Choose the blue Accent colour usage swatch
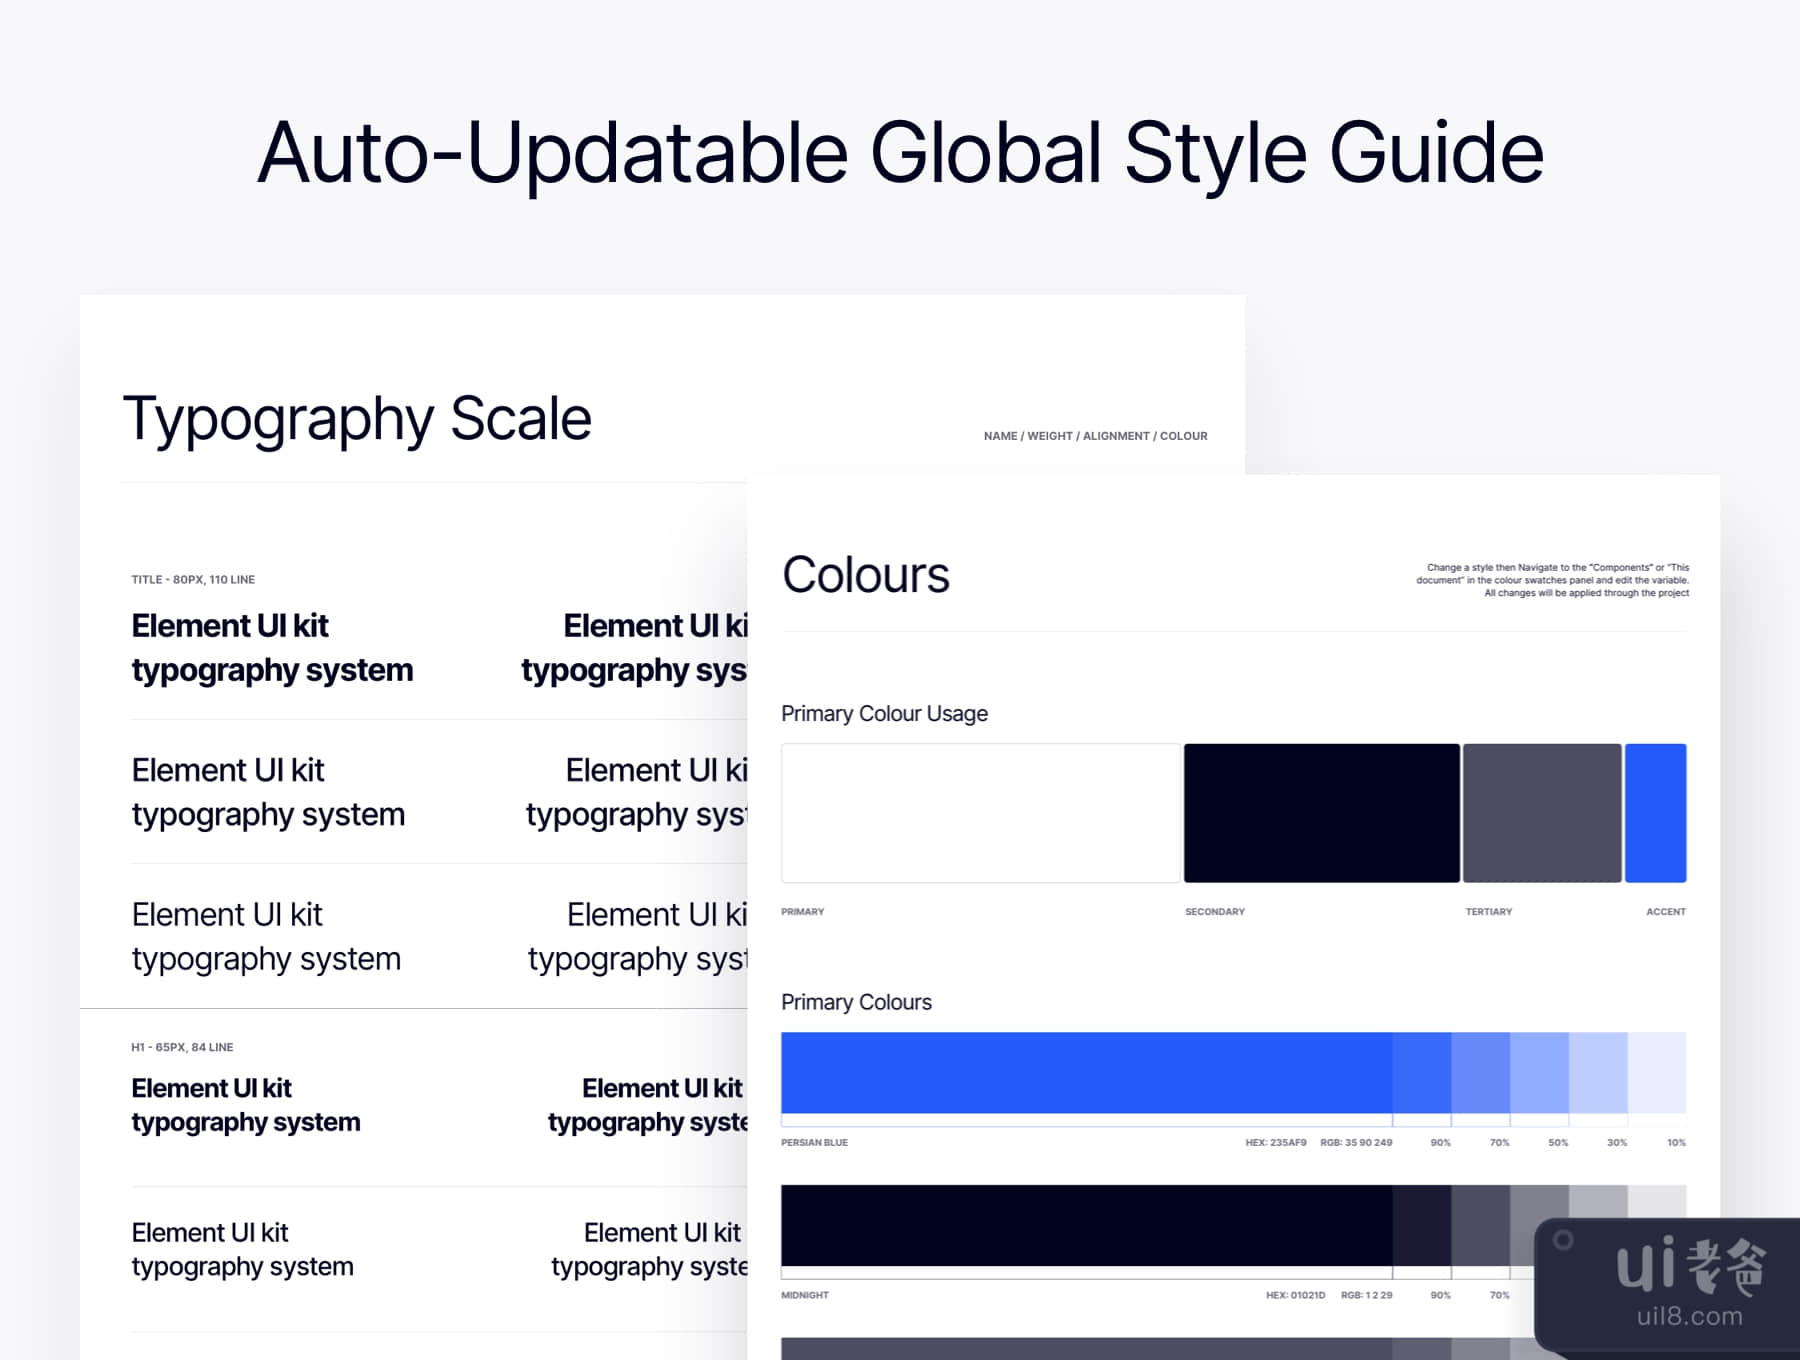Screen dimensions: 1800x1360 coord(1655,813)
